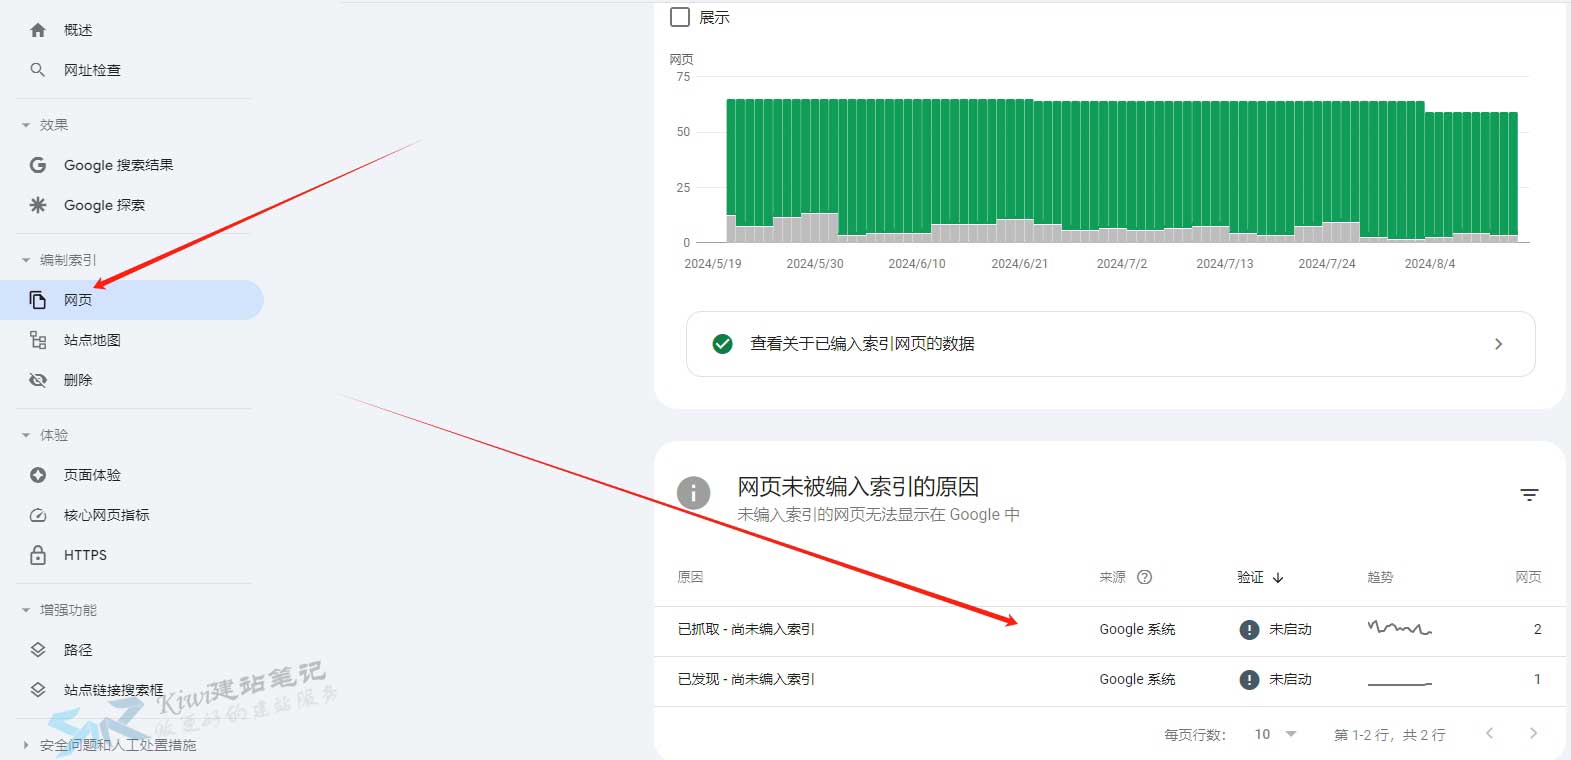This screenshot has width=1571, height=760.
Task: Open 删除 in the sidebar
Action: point(78,380)
